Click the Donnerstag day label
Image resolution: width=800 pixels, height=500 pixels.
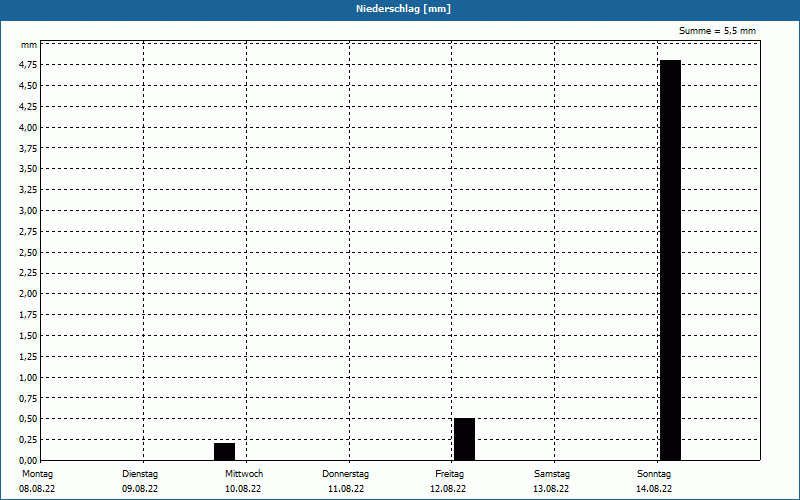click(x=345, y=474)
